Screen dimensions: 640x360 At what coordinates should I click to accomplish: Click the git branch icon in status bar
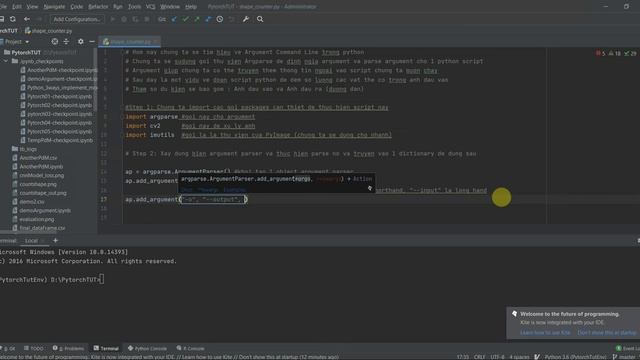615,357
